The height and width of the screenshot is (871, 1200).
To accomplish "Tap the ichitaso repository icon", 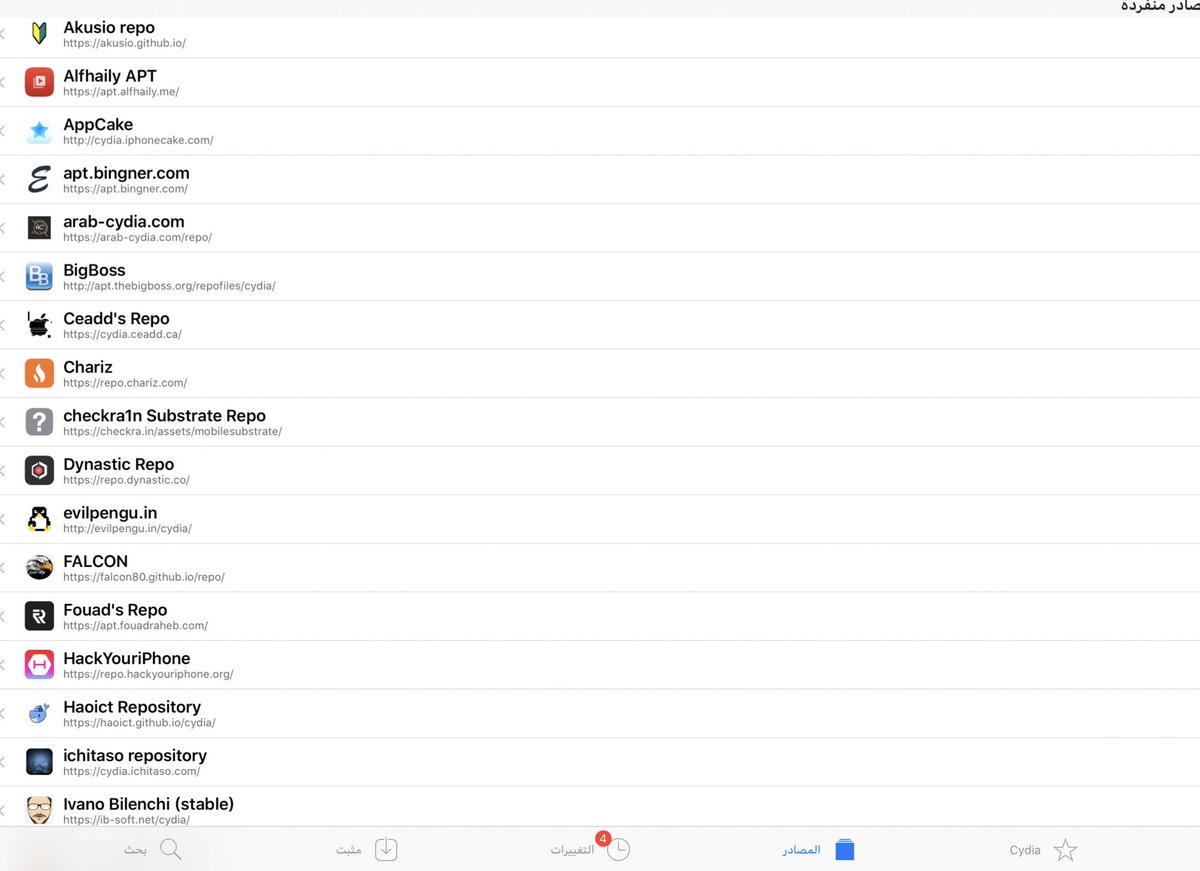I will click(39, 761).
